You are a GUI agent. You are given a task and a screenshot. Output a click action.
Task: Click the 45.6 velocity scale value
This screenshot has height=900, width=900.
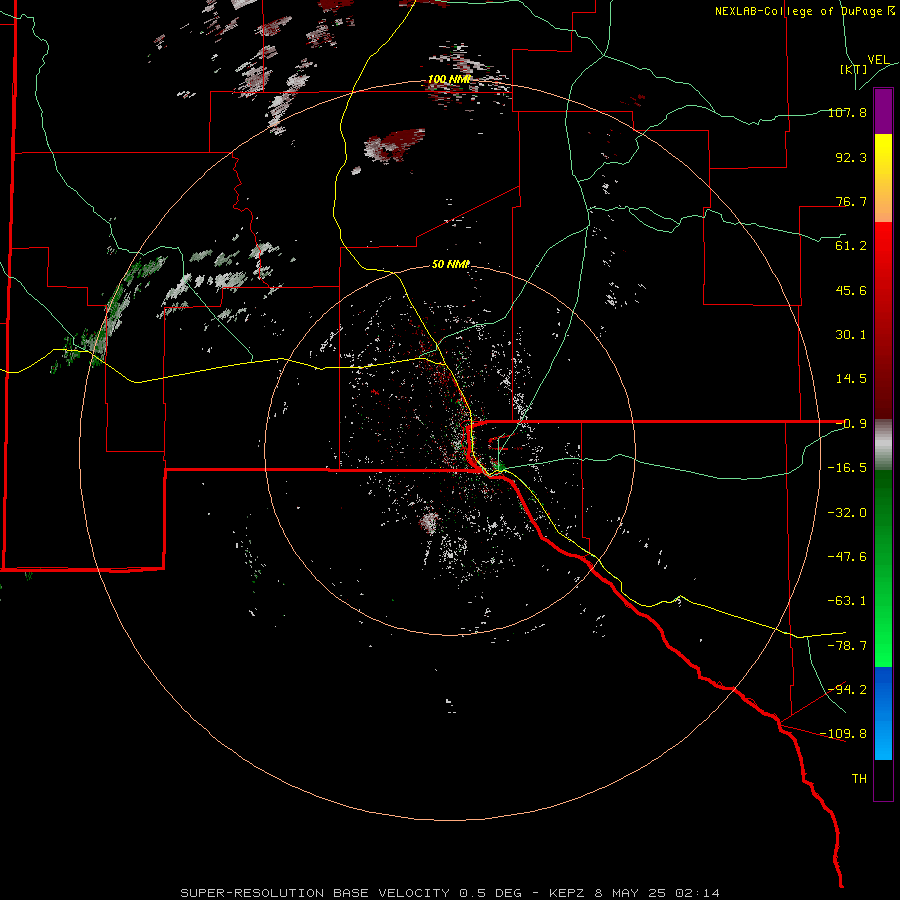point(851,290)
